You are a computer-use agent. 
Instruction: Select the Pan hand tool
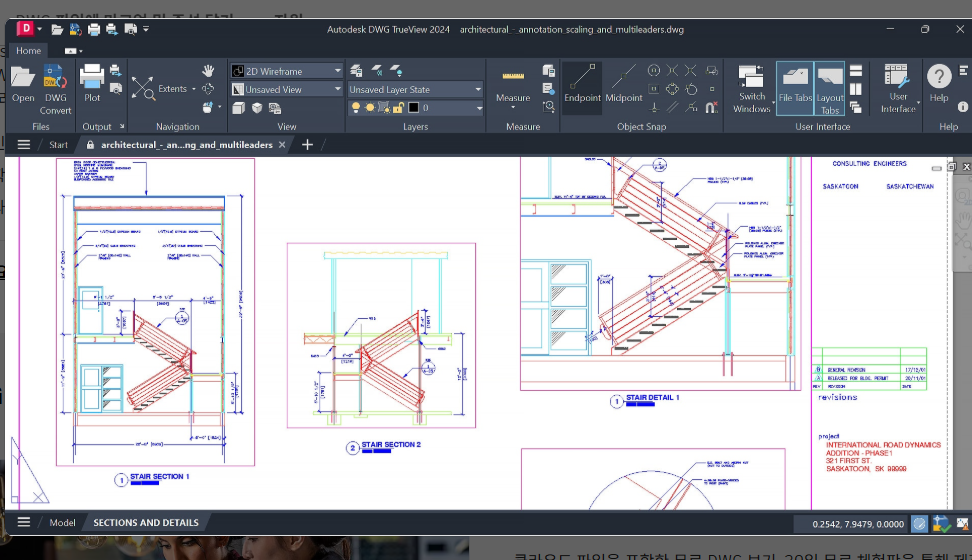pos(208,71)
